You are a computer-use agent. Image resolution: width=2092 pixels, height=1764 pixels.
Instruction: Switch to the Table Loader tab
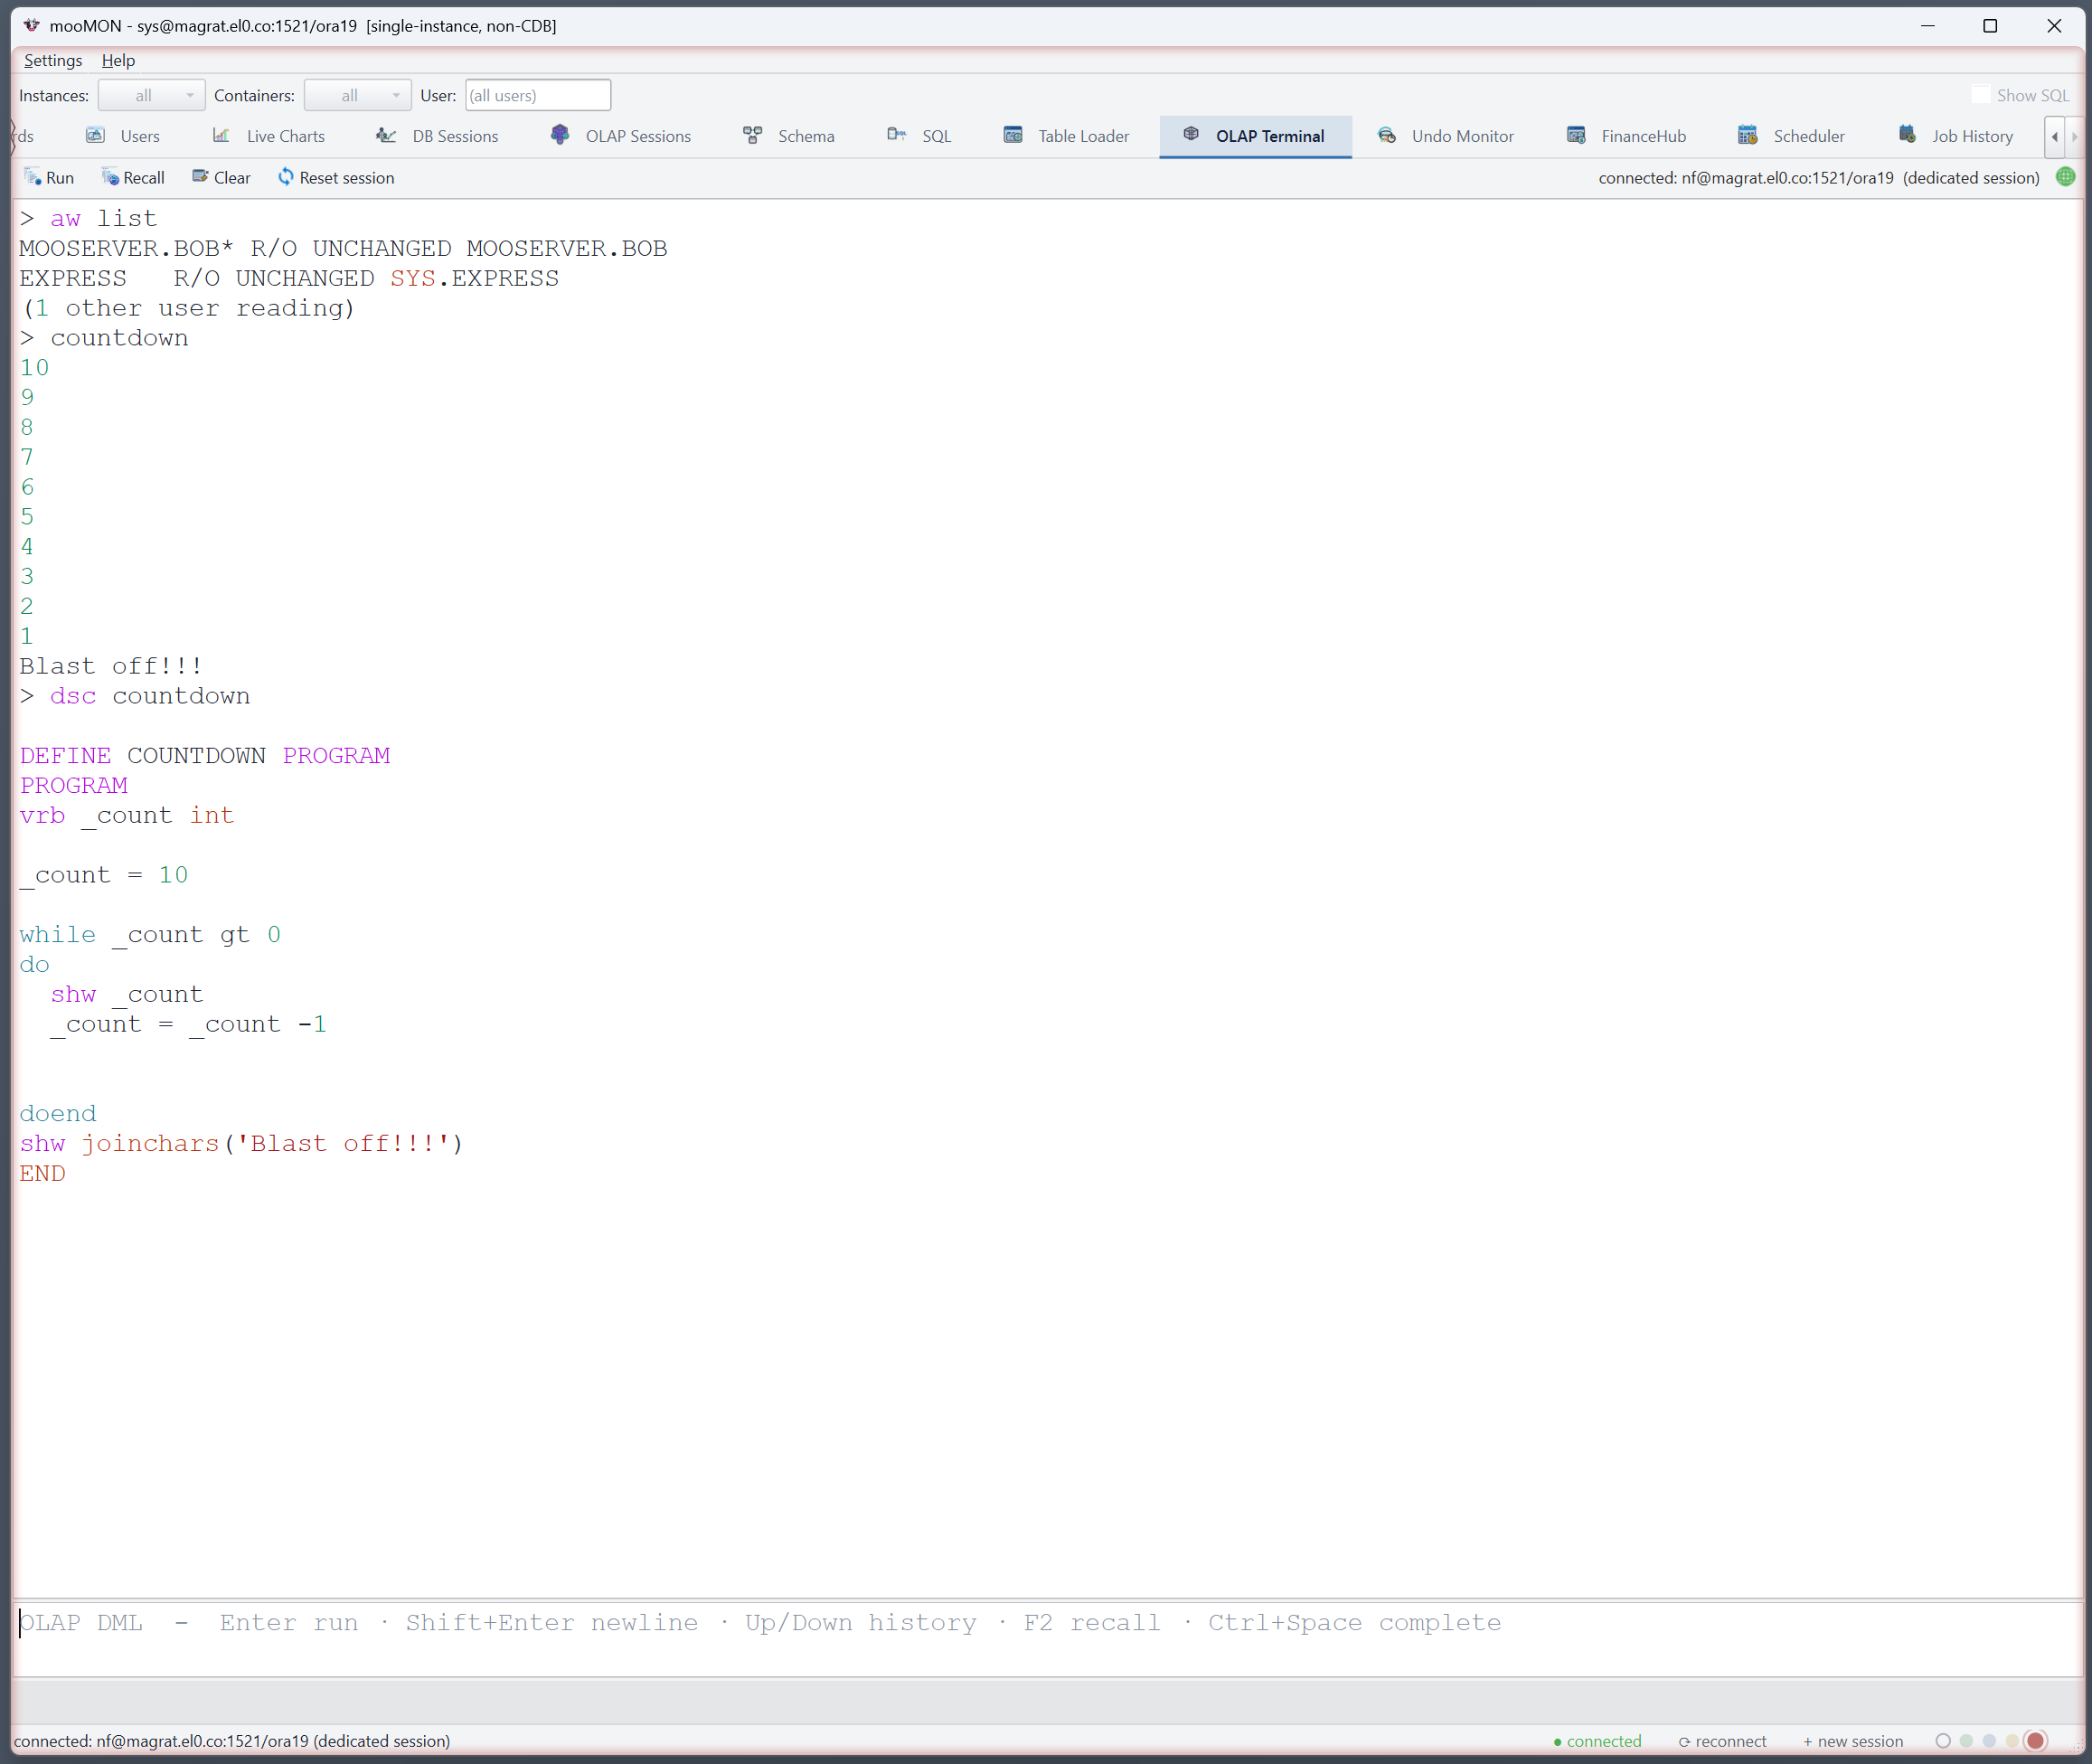(1066, 136)
